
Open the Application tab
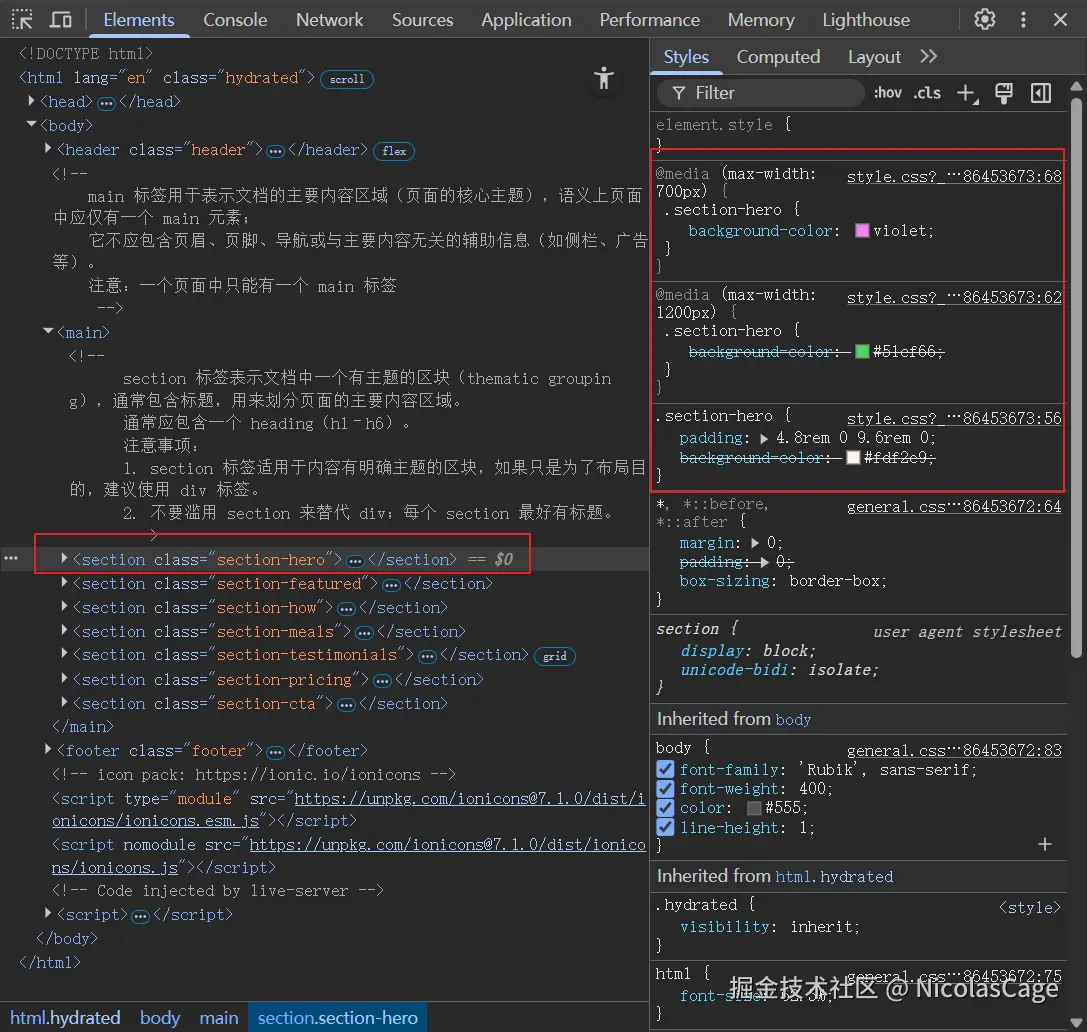click(x=526, y=19)
